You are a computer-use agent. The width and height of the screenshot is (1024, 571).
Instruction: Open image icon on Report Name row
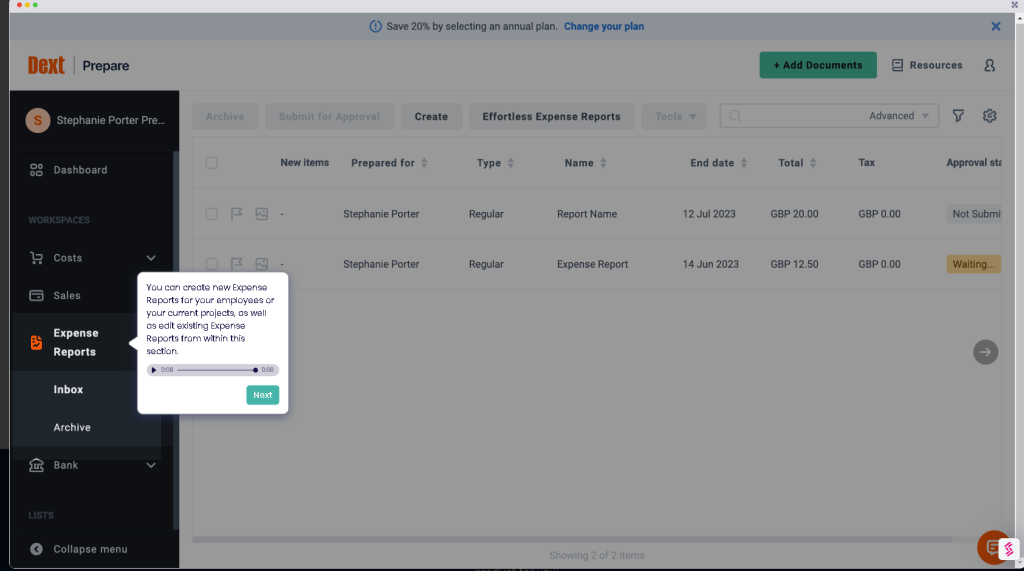[261, 214]
